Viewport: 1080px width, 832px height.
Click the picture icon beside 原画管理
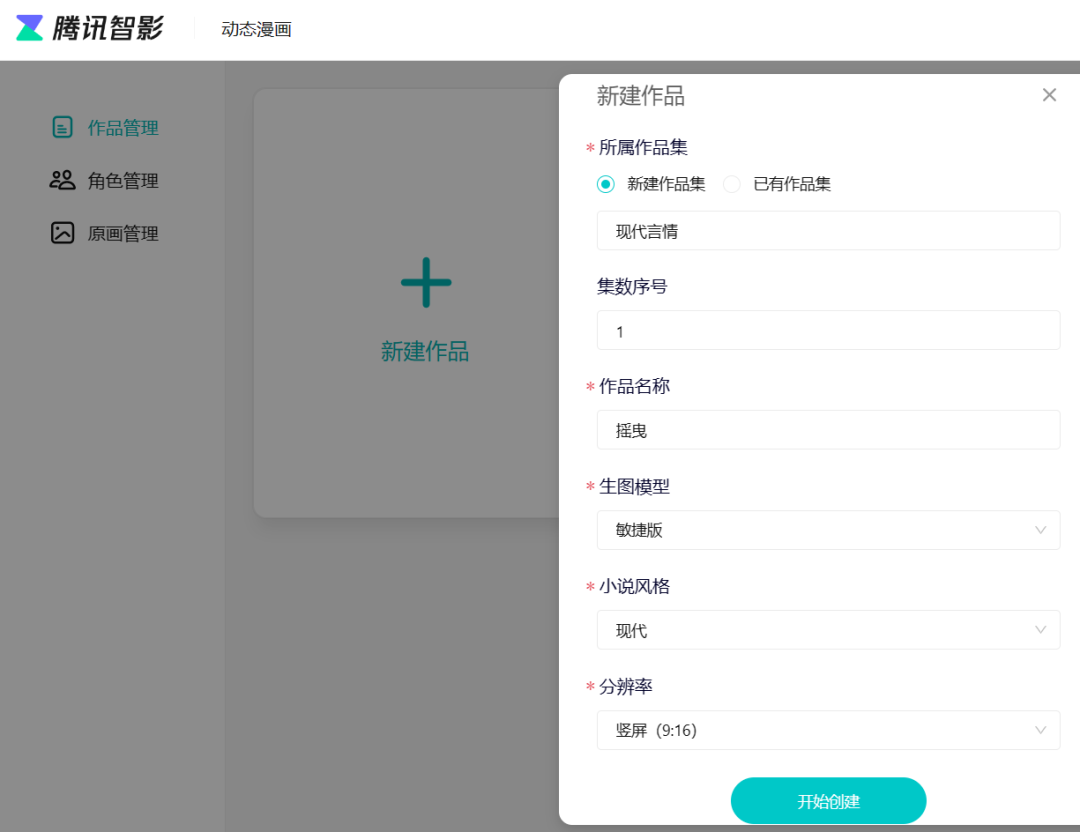click(60, 232)
